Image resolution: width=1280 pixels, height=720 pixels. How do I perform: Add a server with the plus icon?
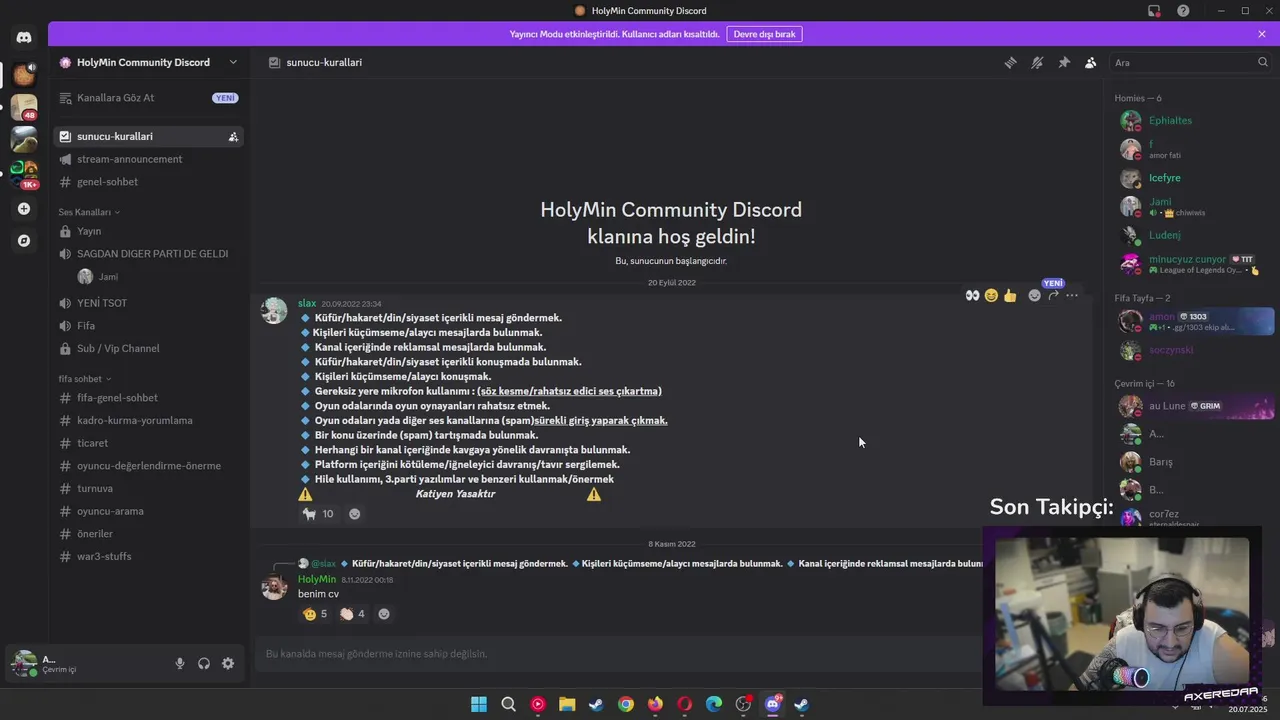pos(24,209)
